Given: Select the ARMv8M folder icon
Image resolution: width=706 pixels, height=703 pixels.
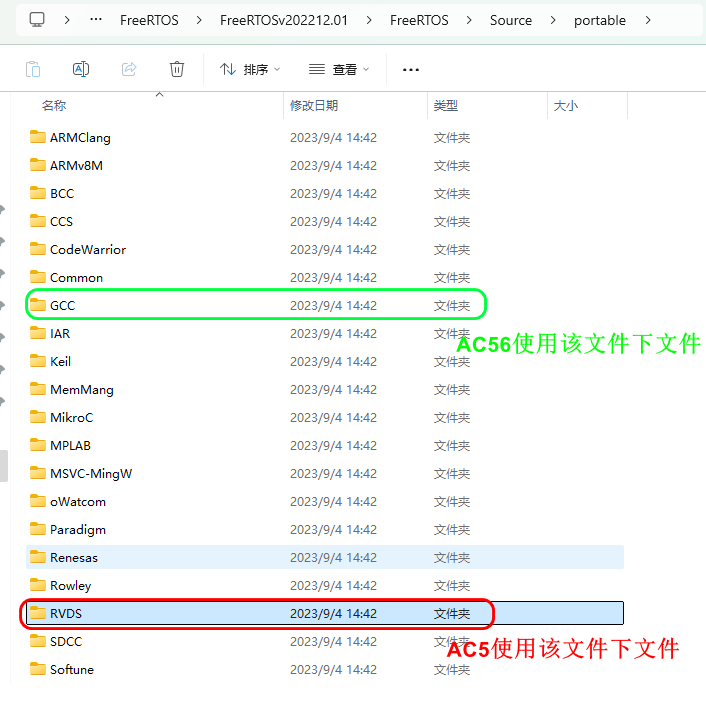Looking at the screenshot, I should coord(38,165).
